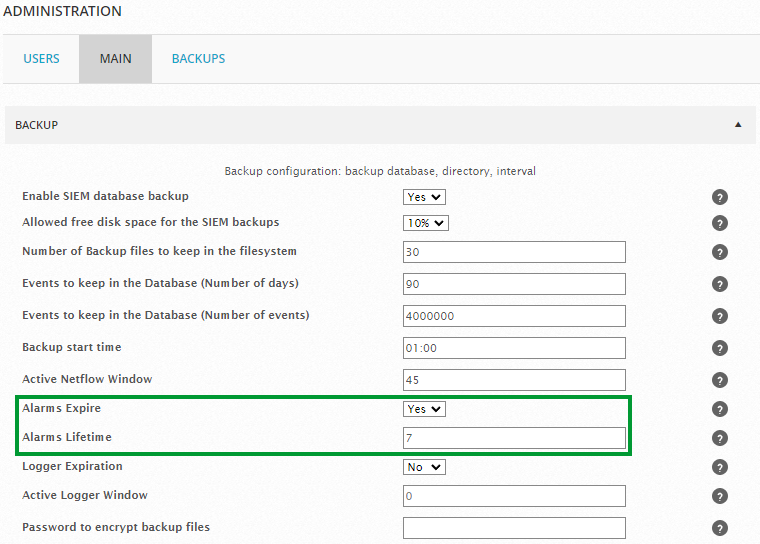Collapse the BACKUP section with the arrow

point(738,125)
